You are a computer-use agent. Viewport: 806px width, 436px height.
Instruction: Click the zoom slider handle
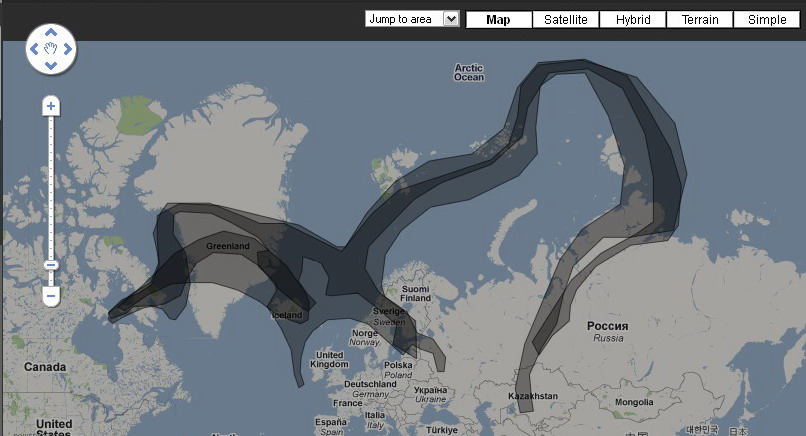pos(50,265)
